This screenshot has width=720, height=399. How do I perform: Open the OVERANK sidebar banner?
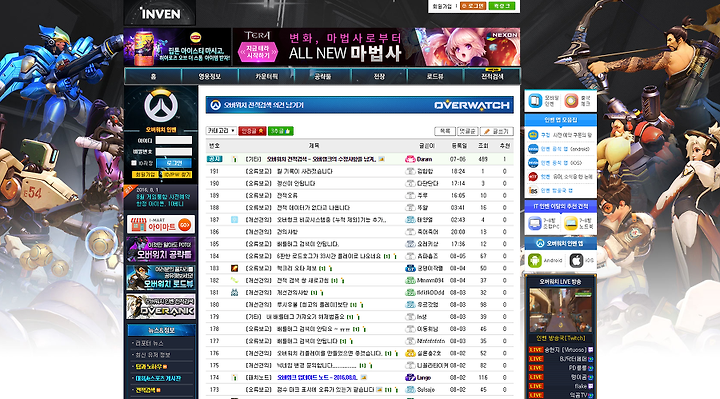pos(161,306)
